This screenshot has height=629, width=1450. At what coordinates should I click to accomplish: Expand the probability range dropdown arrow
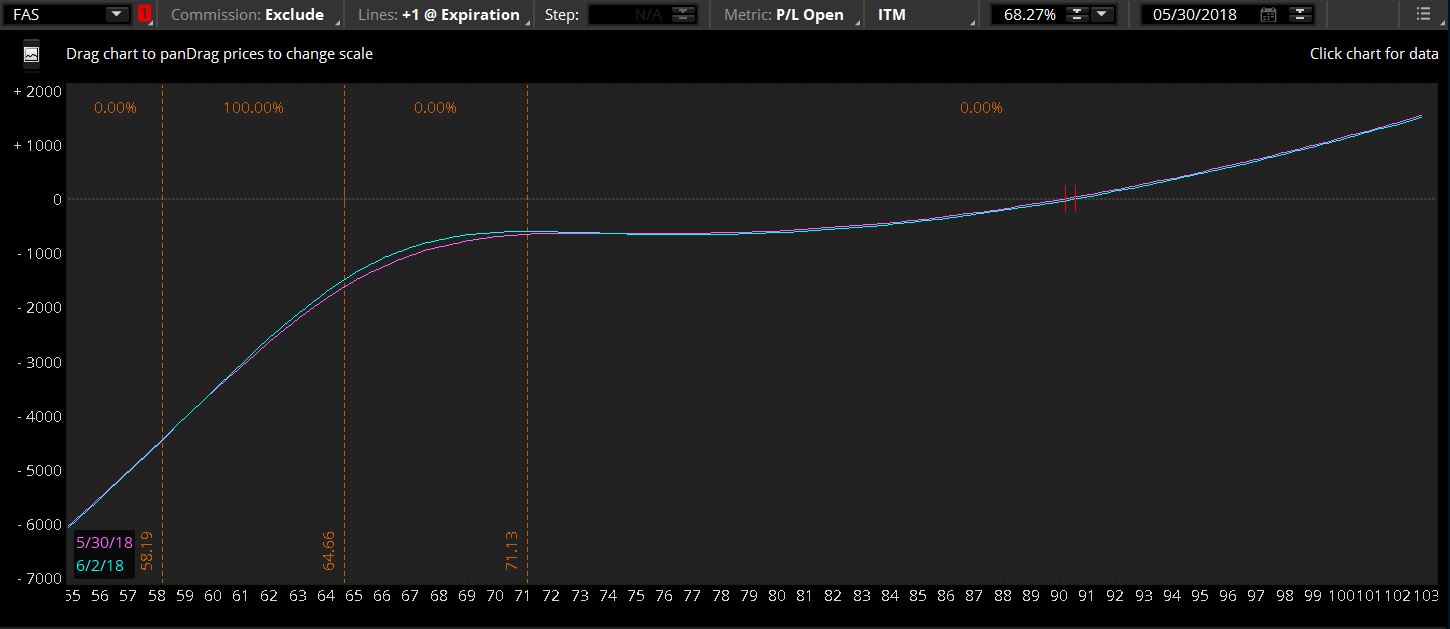tap(1101, 15)
